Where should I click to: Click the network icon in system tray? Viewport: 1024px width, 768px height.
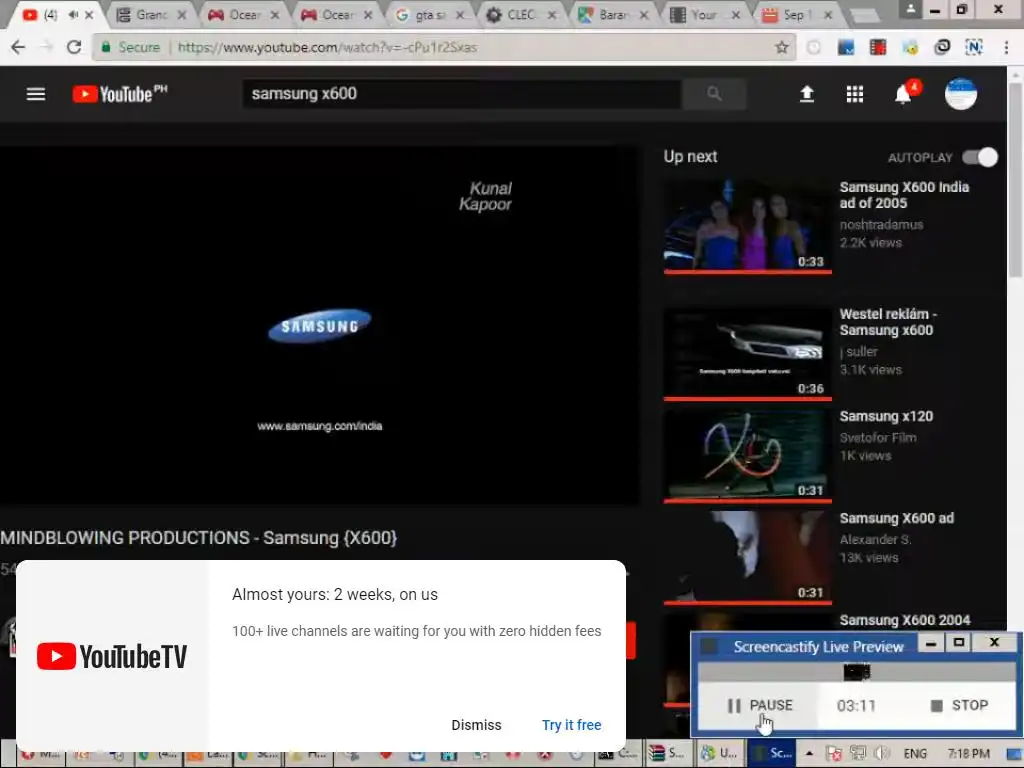tap(857, 754)
